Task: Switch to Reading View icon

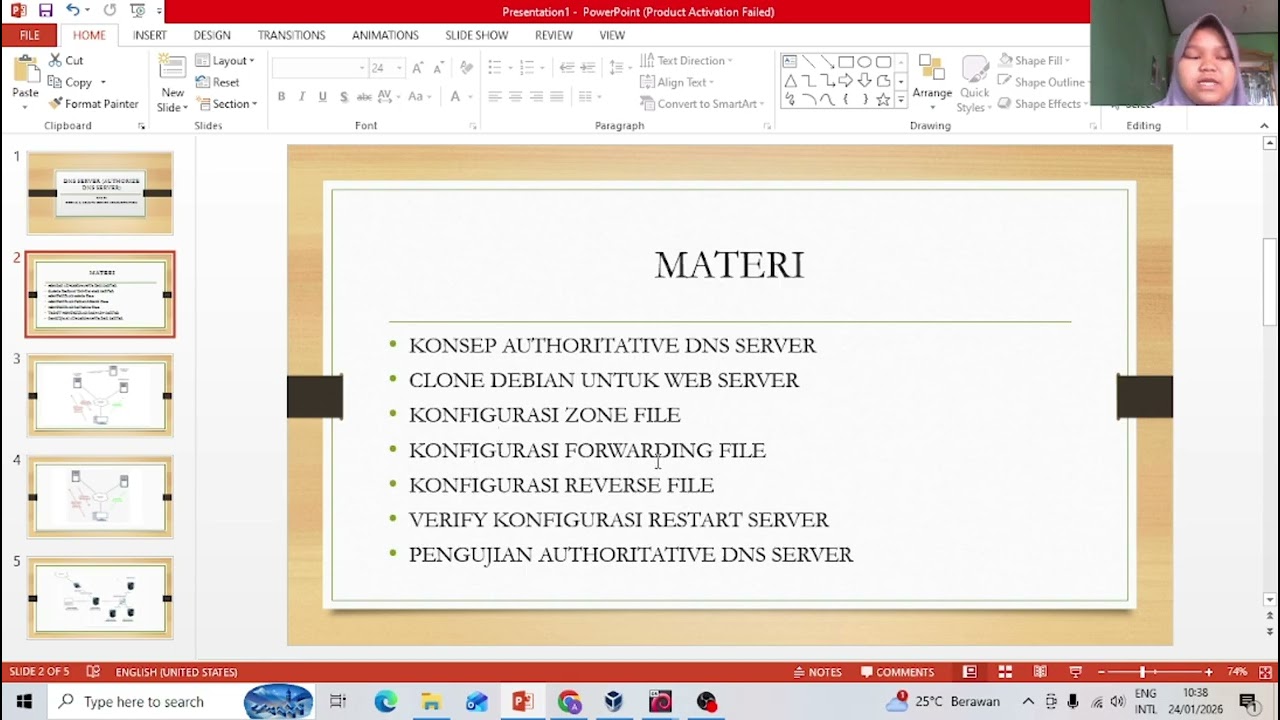Action: (1040, 672)
